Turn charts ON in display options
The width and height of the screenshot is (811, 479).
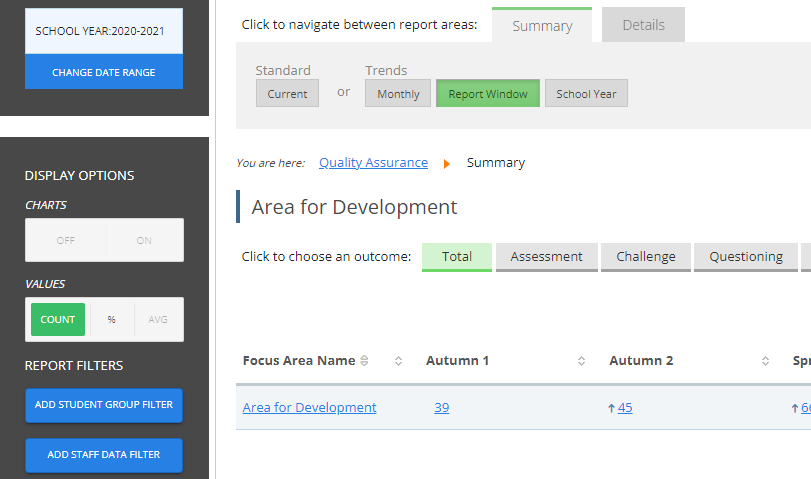point(144,240)
